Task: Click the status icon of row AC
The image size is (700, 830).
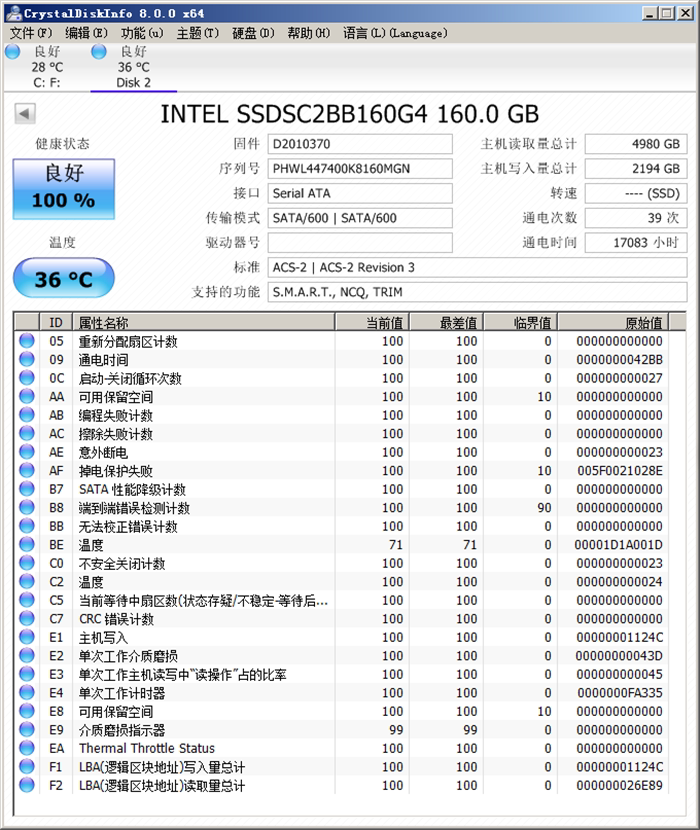Action: (27, 433)
